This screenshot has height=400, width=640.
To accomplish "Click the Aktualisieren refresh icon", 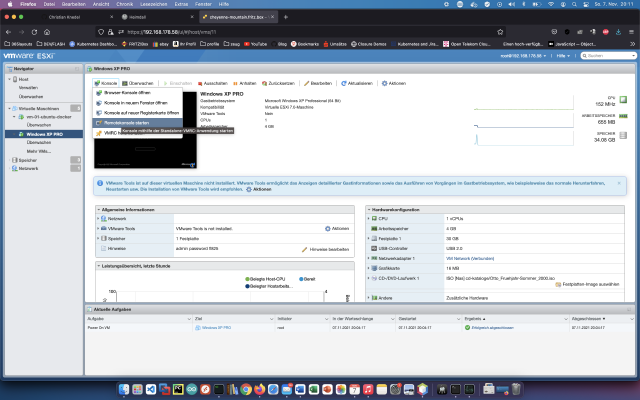I will tap(344, 83).
